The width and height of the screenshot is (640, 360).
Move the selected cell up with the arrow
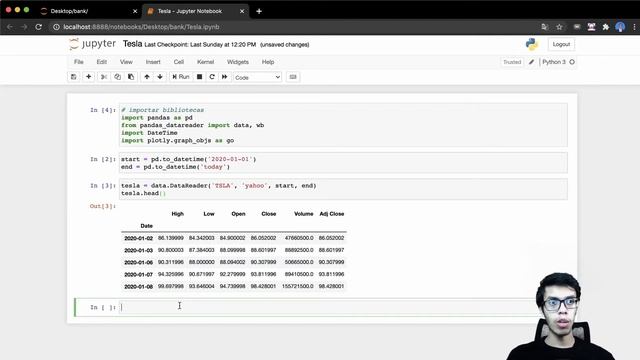147,77
